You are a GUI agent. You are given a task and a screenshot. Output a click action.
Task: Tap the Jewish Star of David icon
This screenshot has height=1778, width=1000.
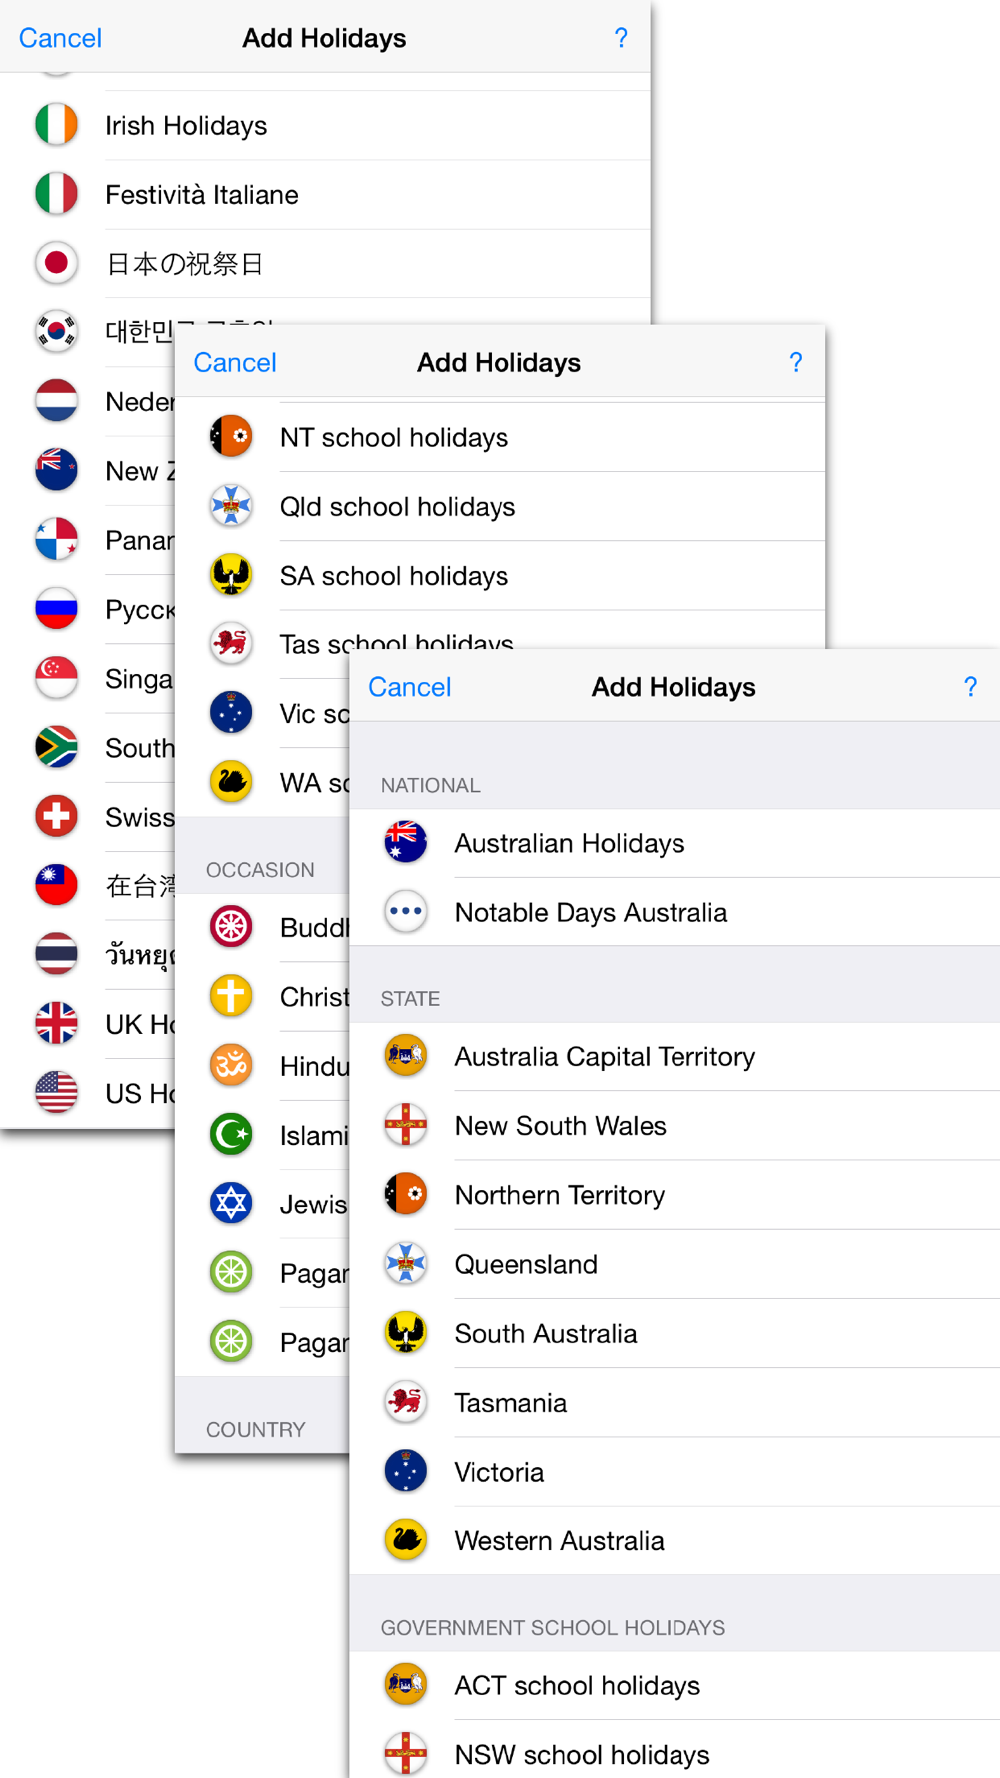[x=231, y=1203]
